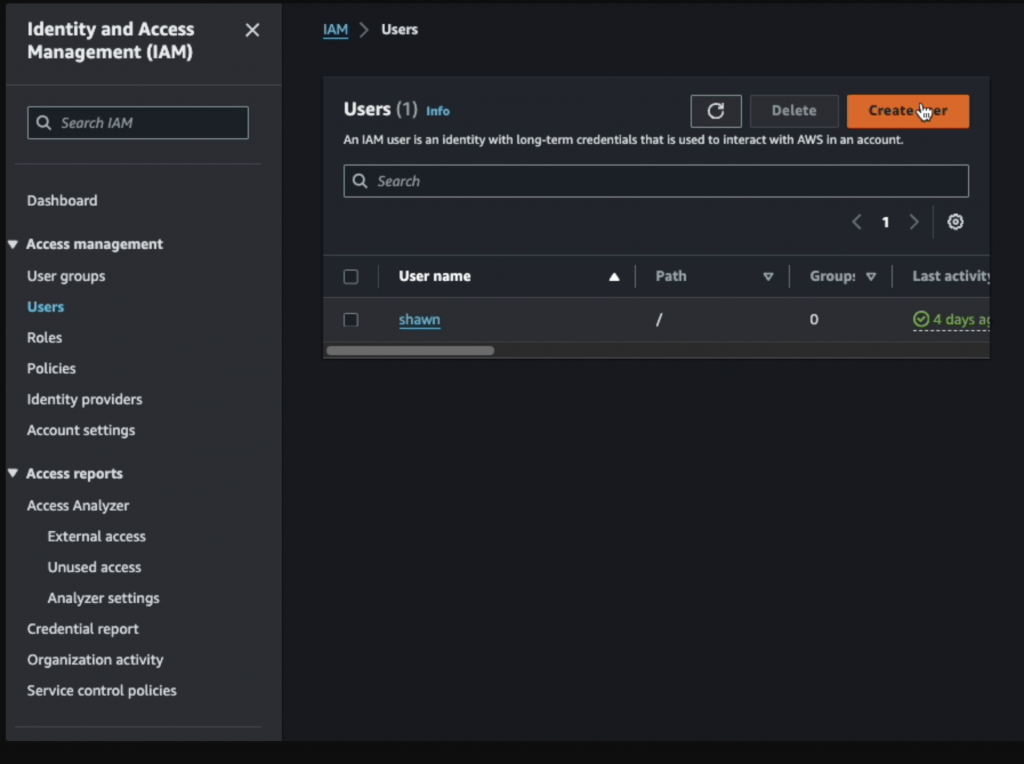1024x764 pixels.
Task: Navigate to Policies
Action: [51, 368]
